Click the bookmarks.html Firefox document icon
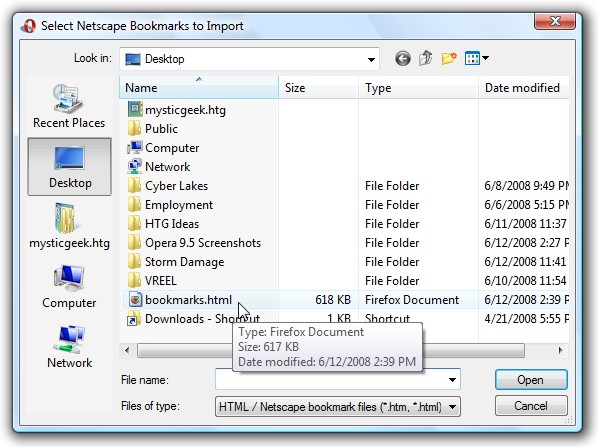The image size is (598, 447). [135, 300]
